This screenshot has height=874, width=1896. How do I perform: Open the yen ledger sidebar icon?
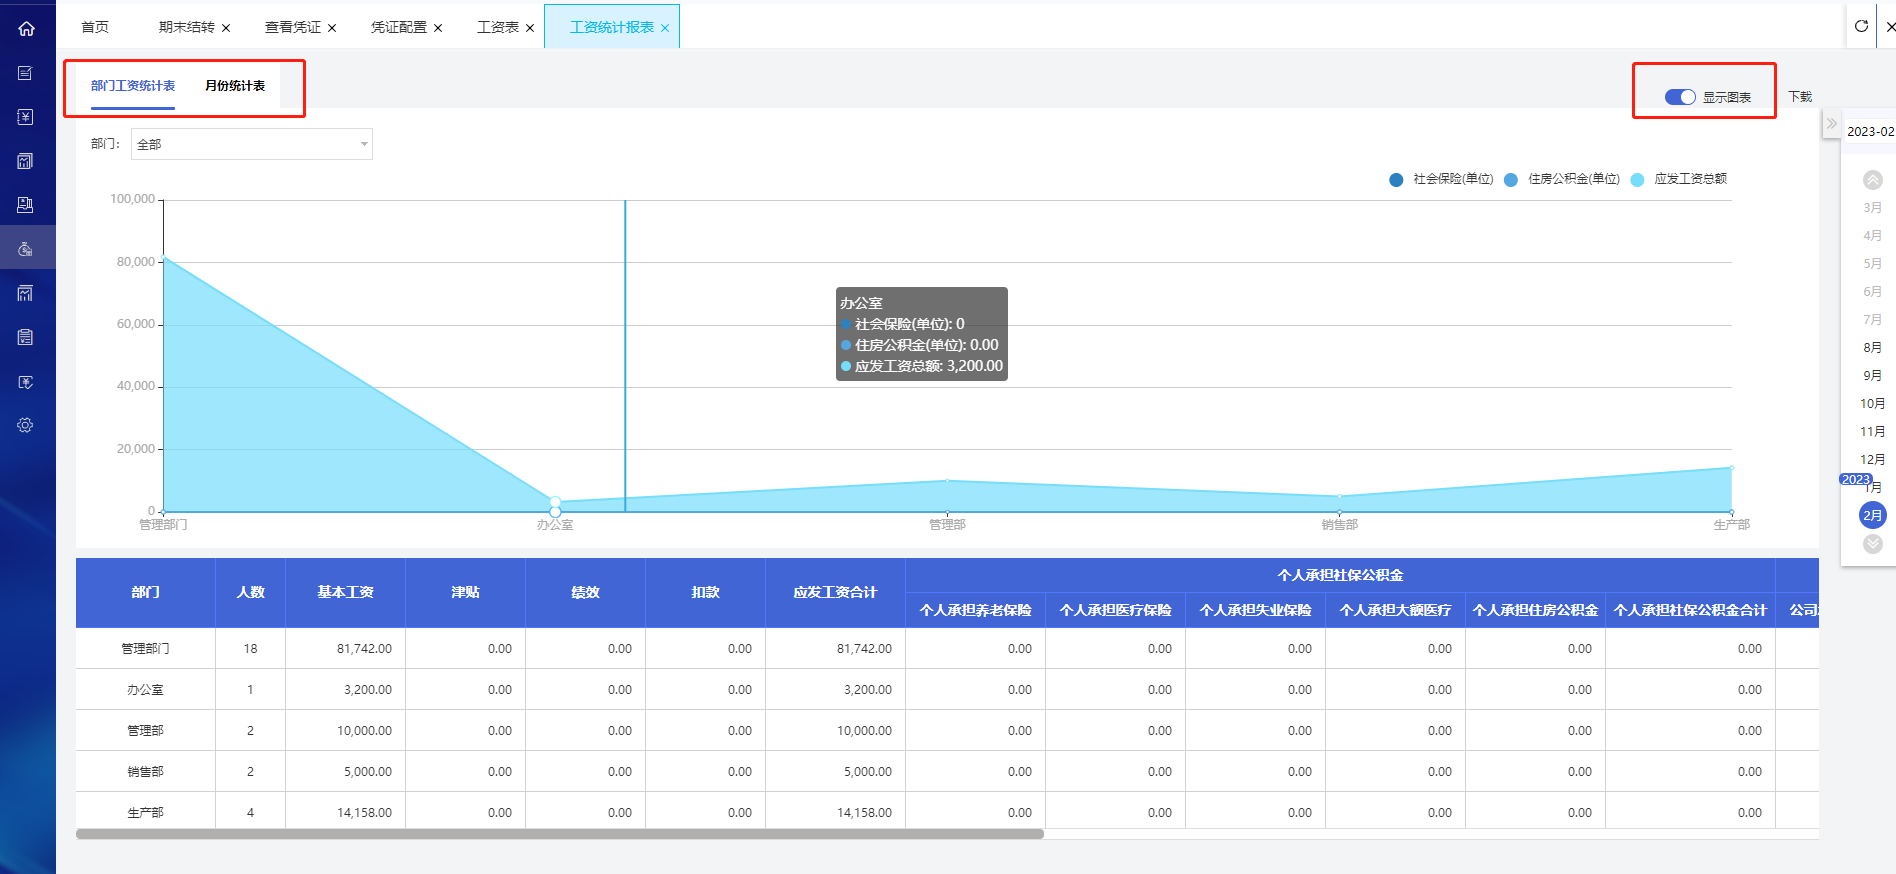[26, 117]
